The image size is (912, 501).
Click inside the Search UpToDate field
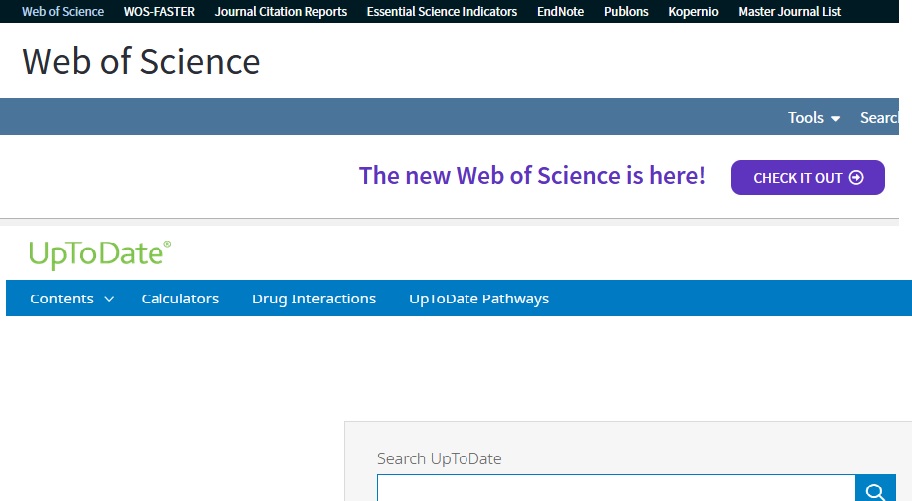coord(615,490)
